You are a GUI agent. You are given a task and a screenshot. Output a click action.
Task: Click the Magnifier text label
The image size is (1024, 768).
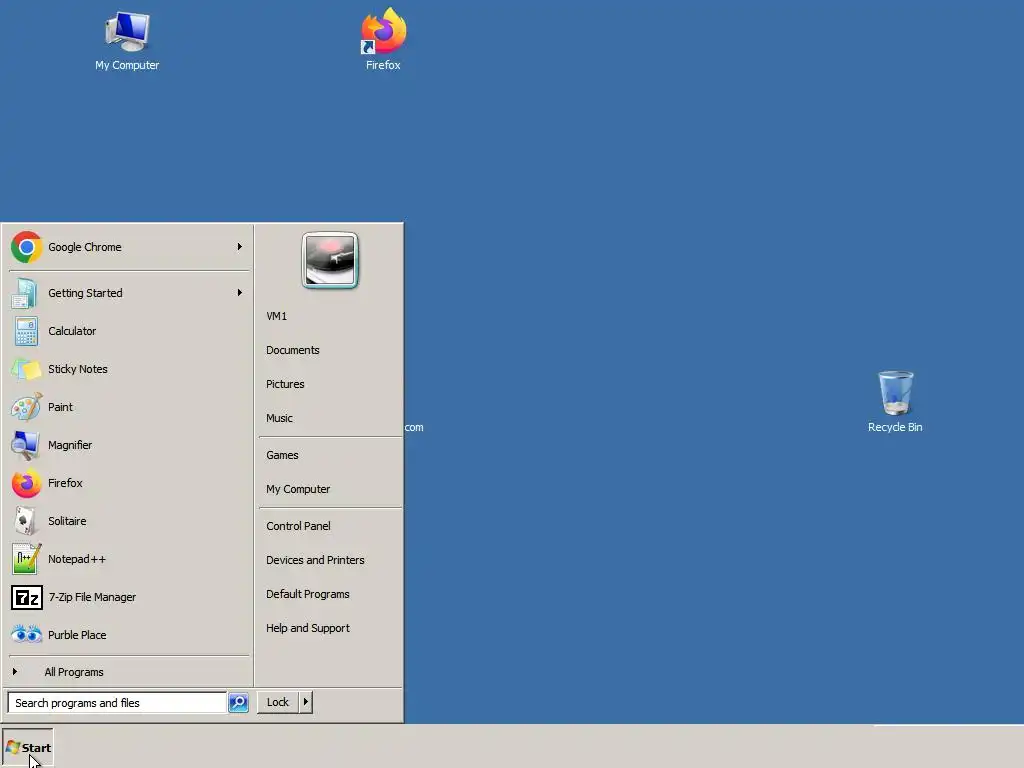coord(70,445)
